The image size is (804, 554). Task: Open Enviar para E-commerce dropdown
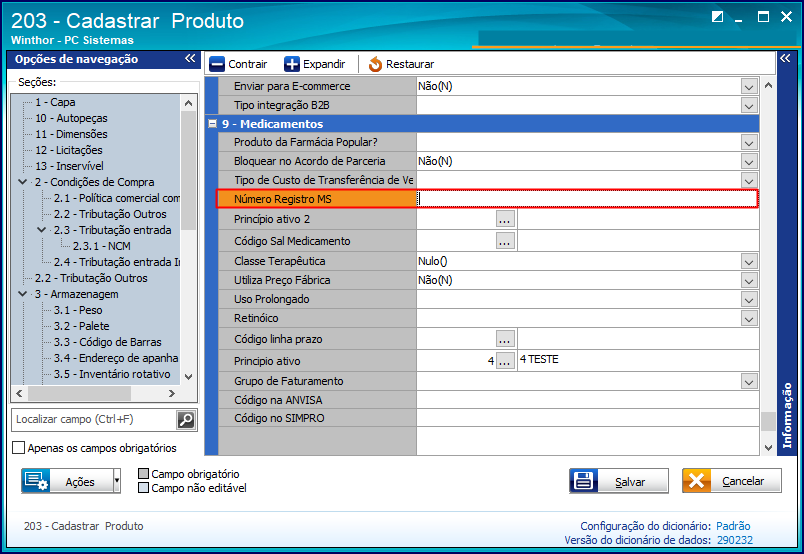coord(749,86)
